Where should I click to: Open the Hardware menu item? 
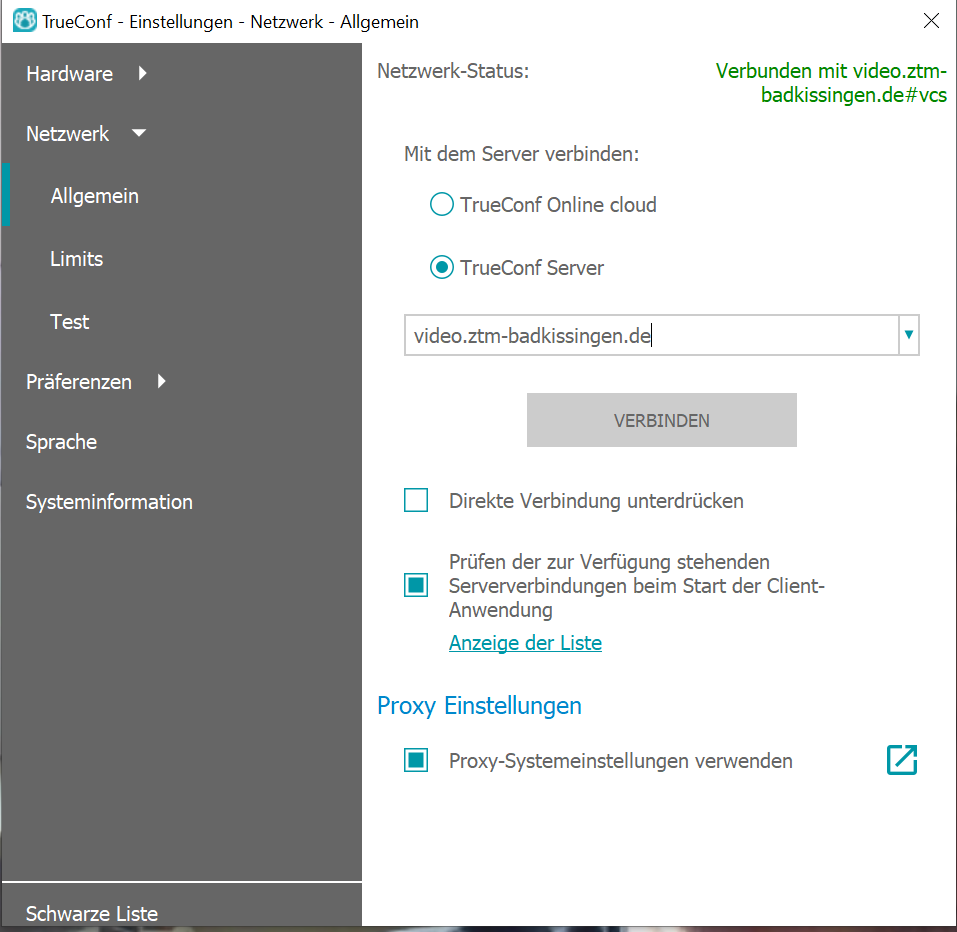click(x=70, y=74)
